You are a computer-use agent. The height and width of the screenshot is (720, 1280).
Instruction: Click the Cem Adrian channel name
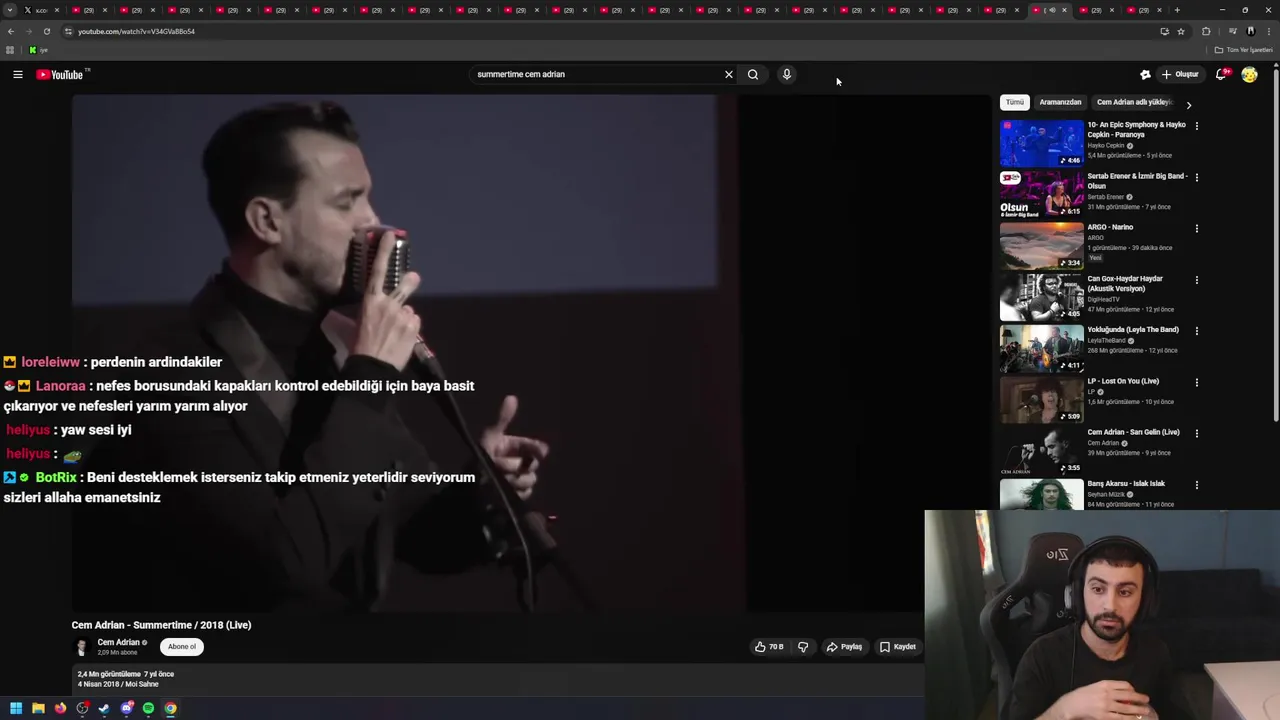(118, 642)
